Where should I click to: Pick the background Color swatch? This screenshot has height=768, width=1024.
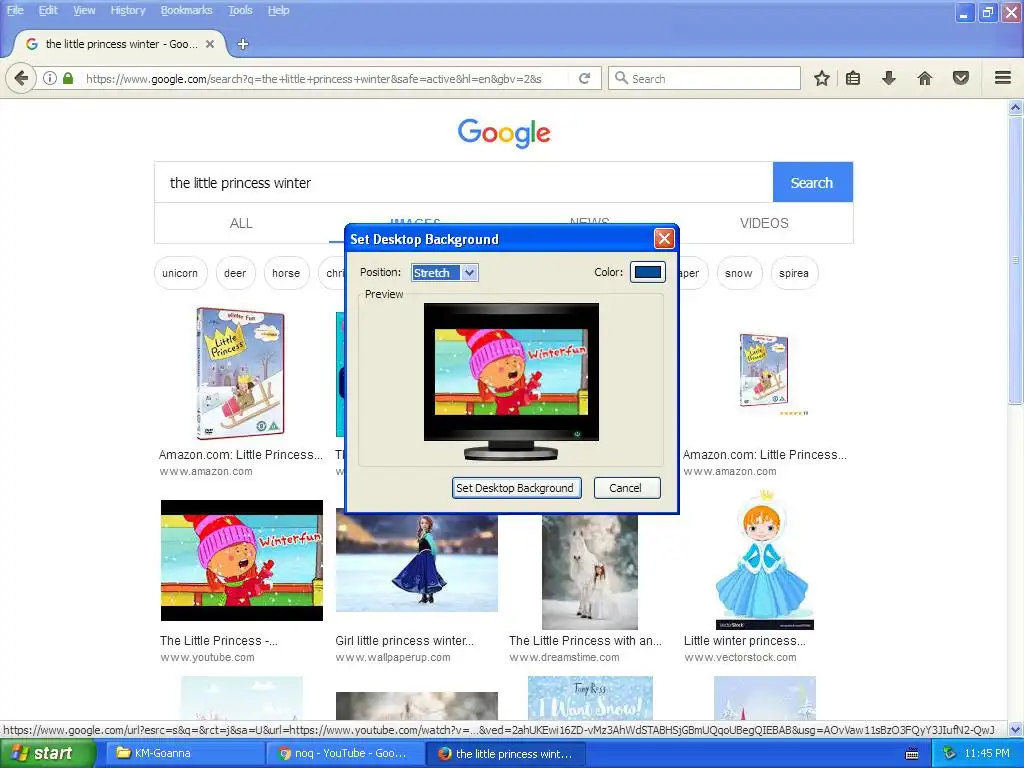(x=648, y=272)
